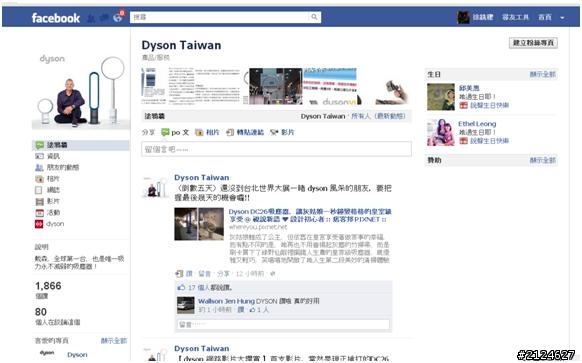Open the night street photo in photo strip
The height and width of the screenshot is (363, 582).
tap(275, 86)
